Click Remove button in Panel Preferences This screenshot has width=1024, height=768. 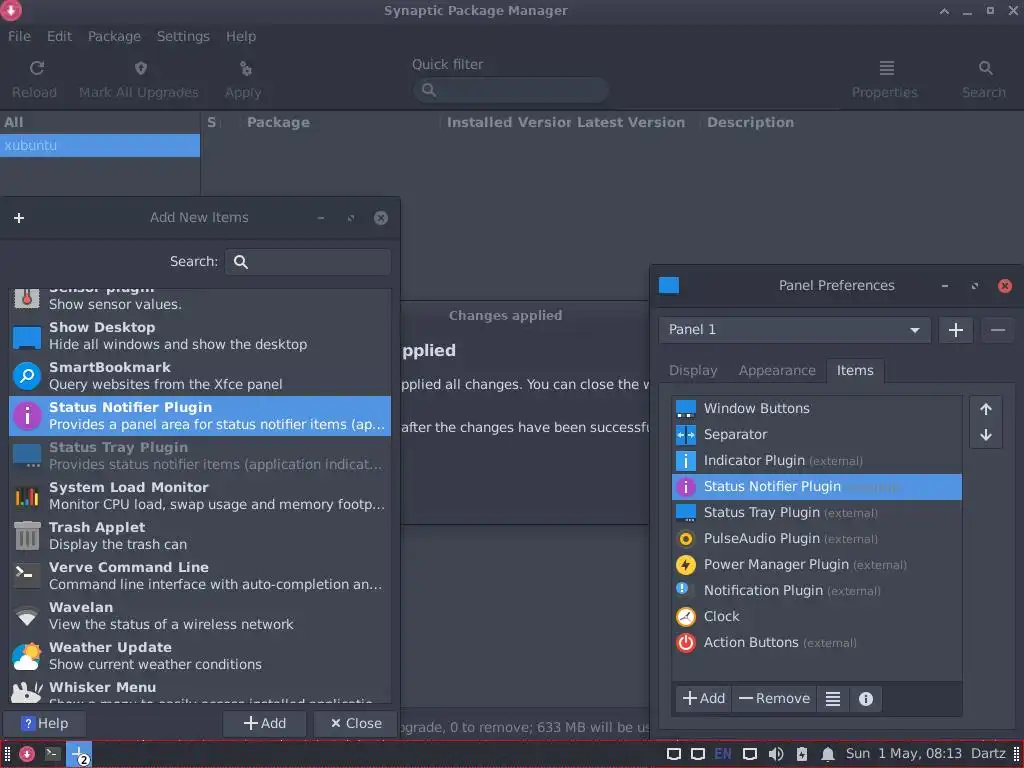pyautogui.click(x=774, y=699)
